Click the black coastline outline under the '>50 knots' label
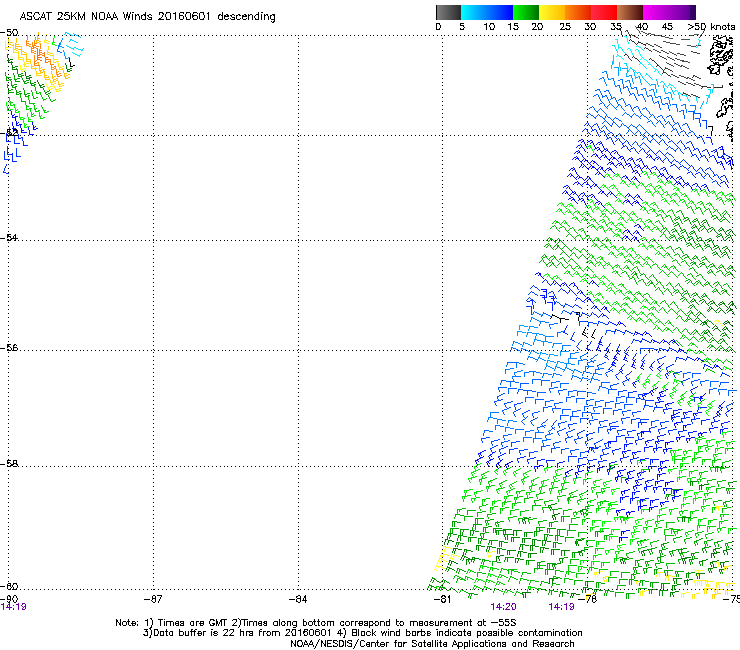The width and height of the screenshot is (740, 650). (721, 56)
